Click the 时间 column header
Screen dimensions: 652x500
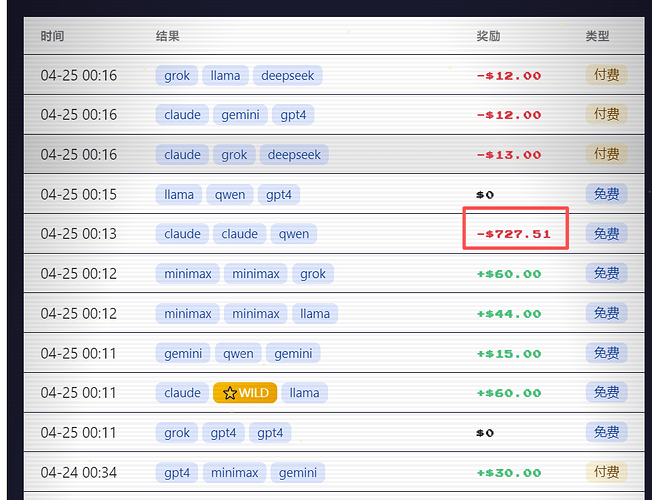click(x=52, y=36)
